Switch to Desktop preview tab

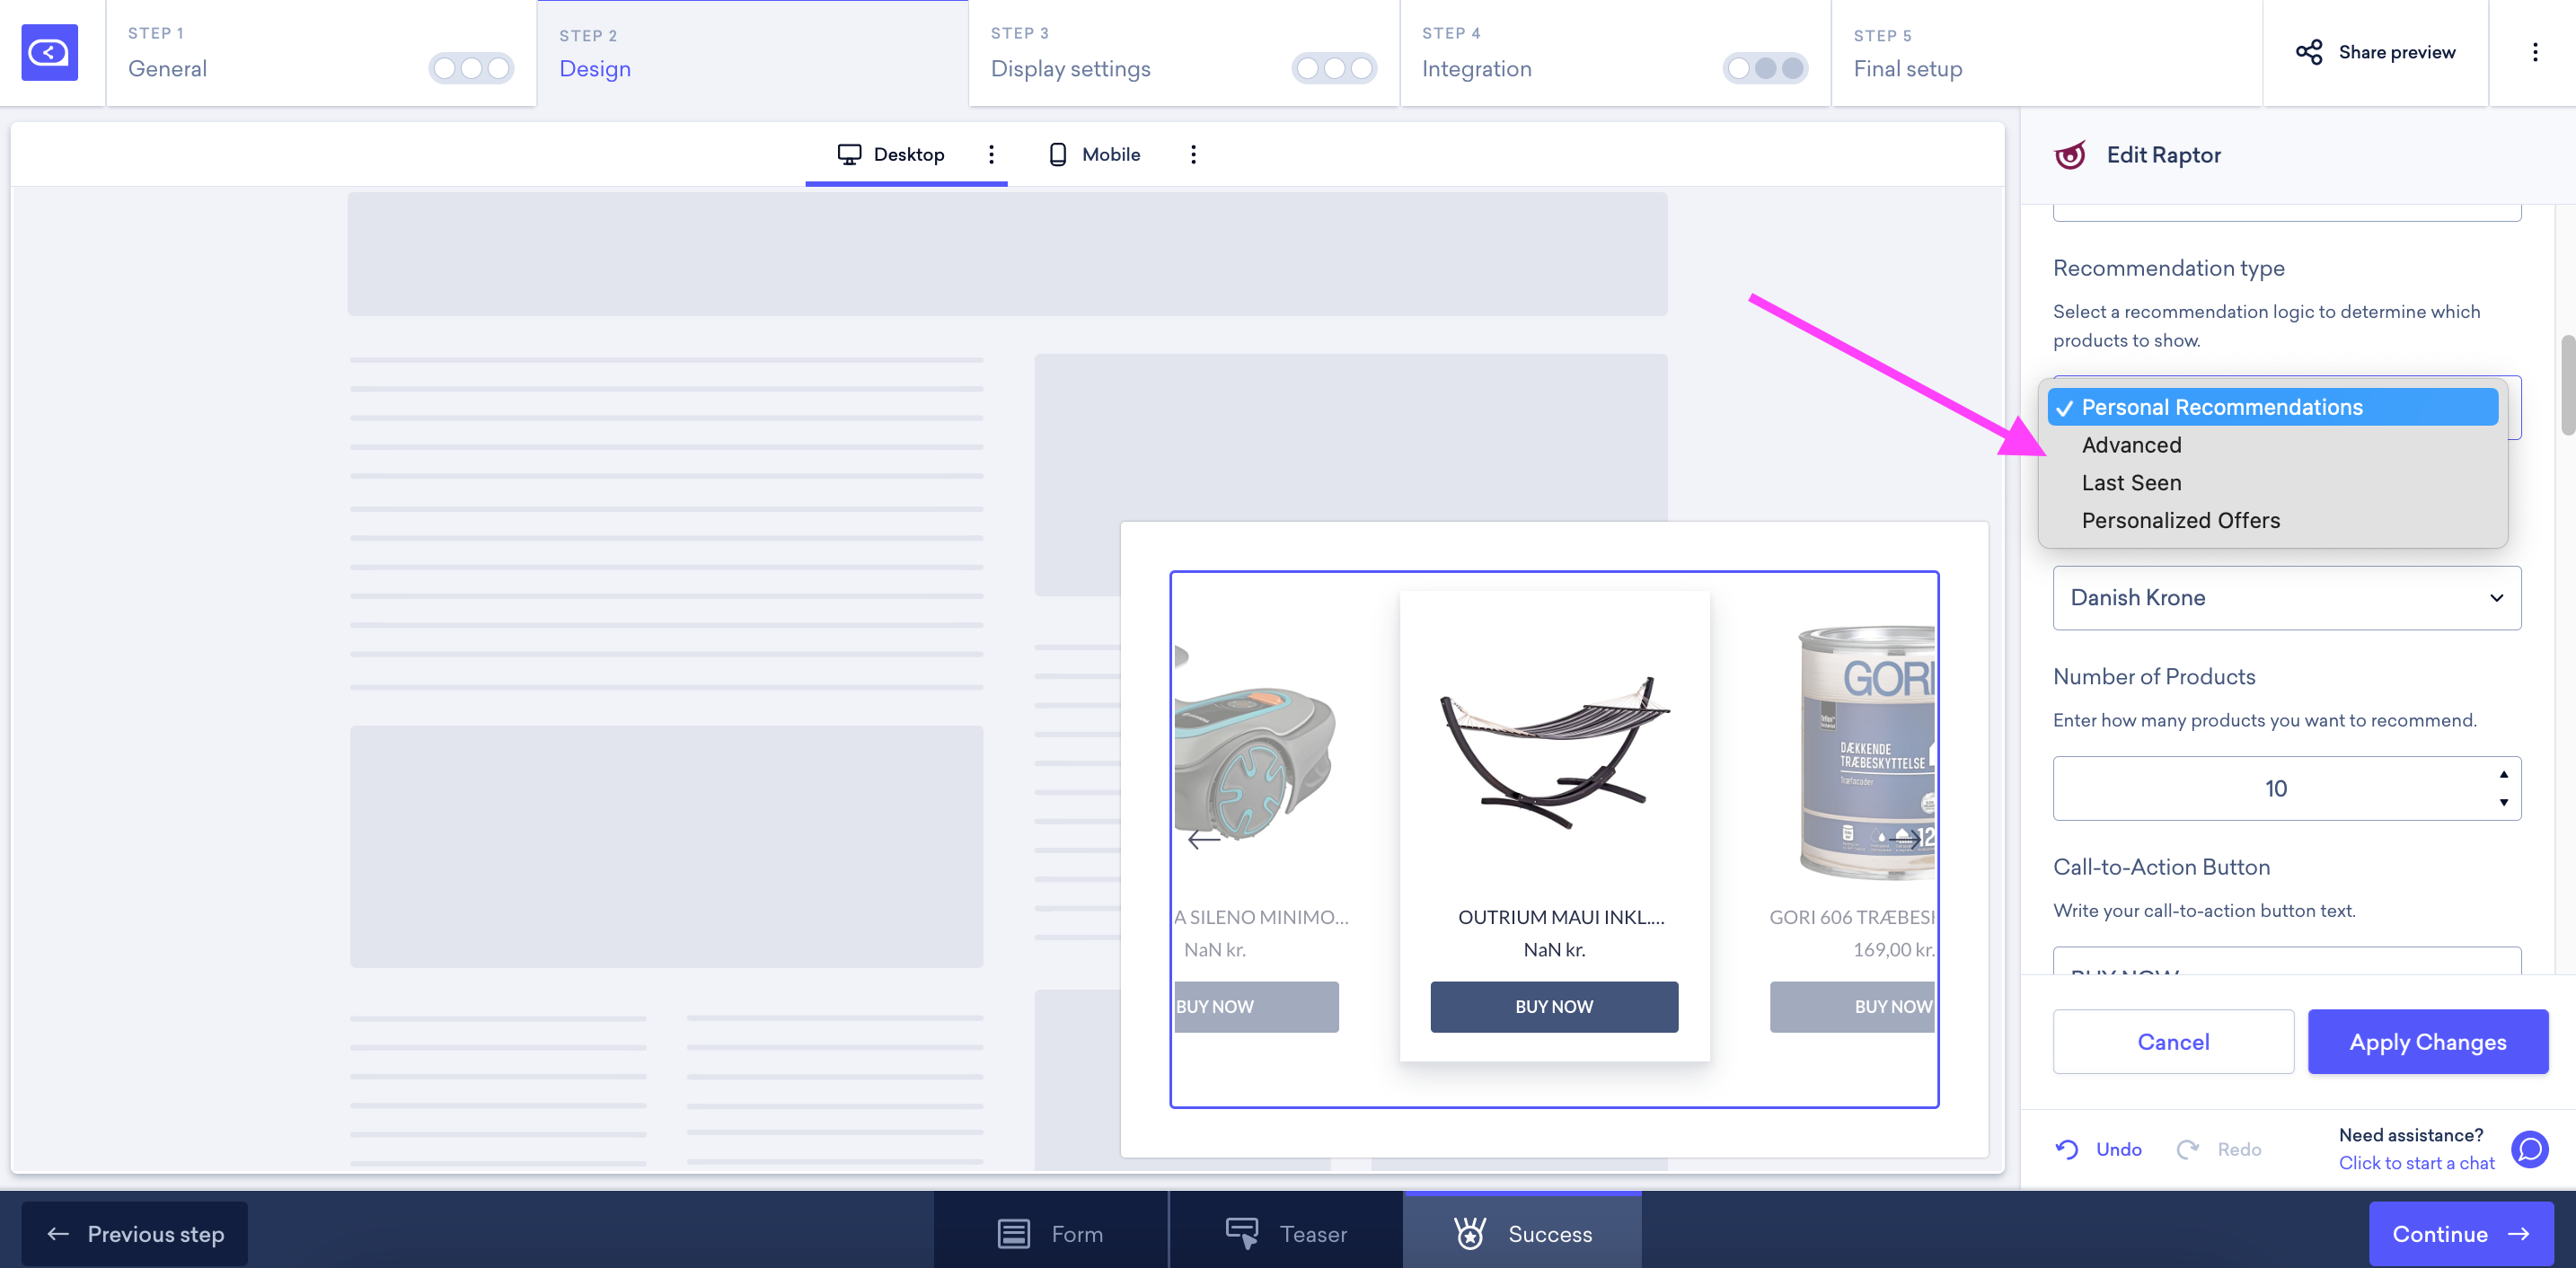click(x=891, y=154)
